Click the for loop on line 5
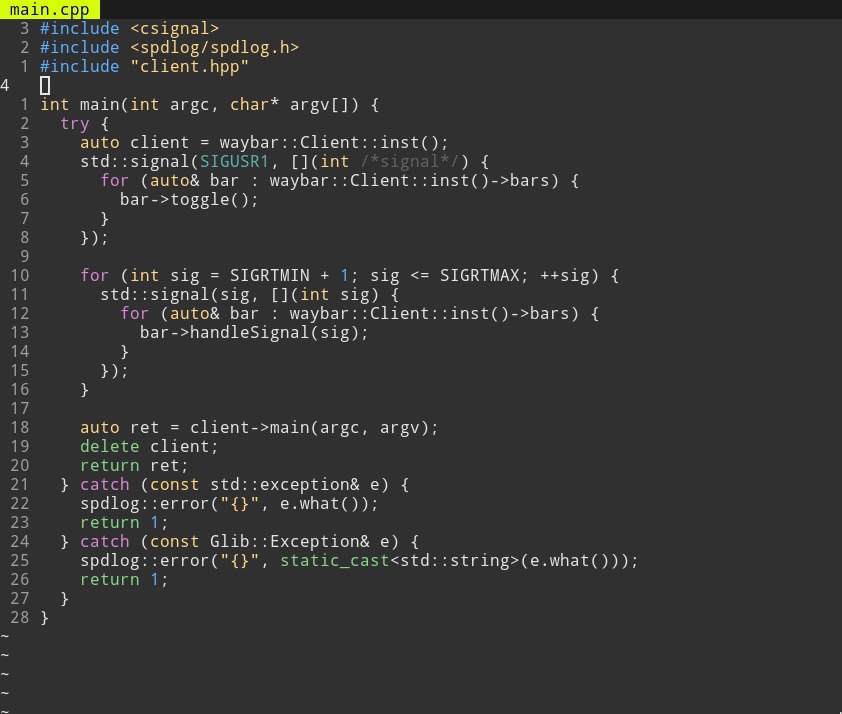Screen dimensions: 842x714 (339, 180)
